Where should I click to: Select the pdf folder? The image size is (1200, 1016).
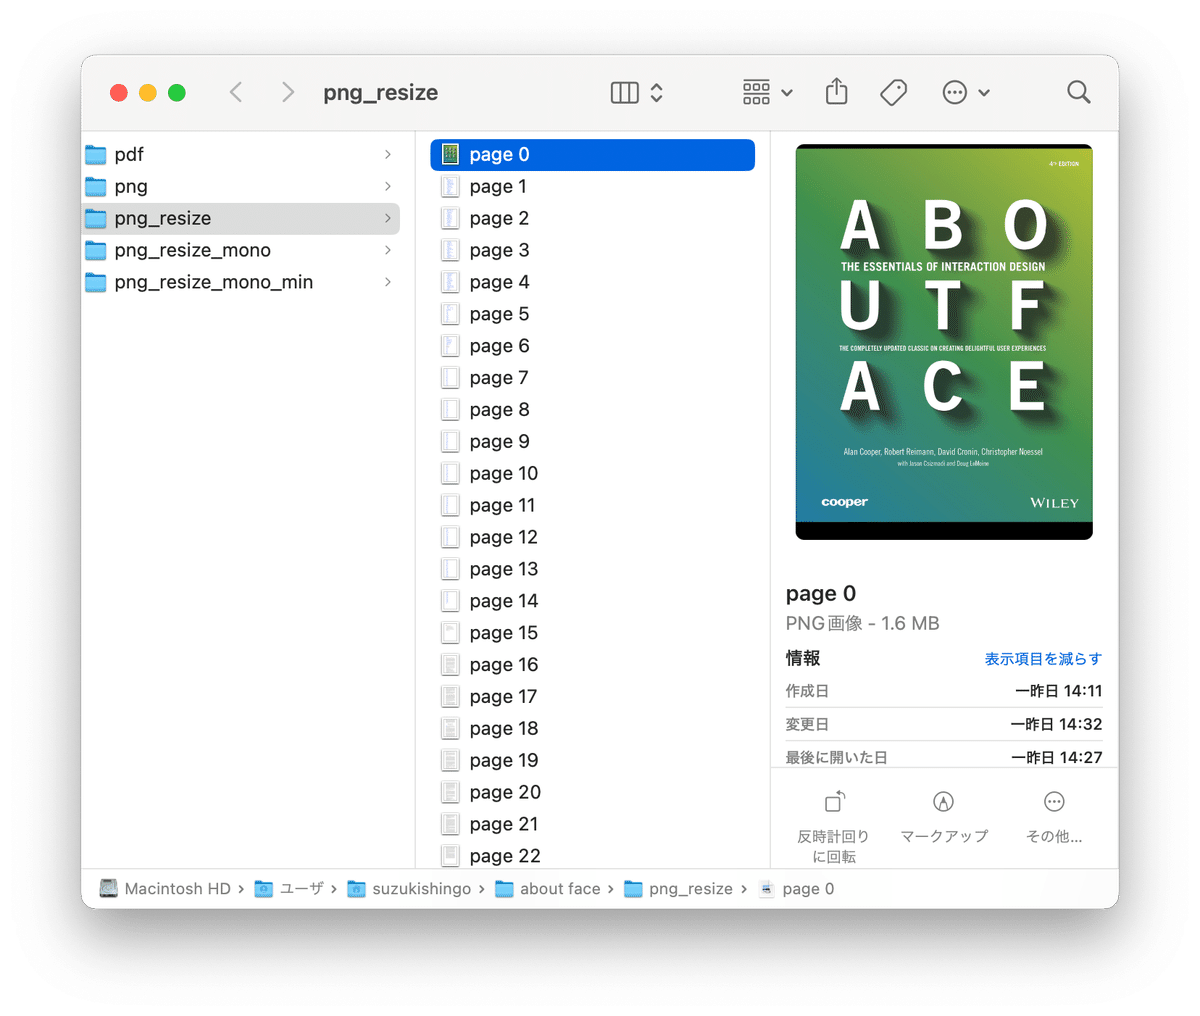pyautogui.click(x=241, y=154)
